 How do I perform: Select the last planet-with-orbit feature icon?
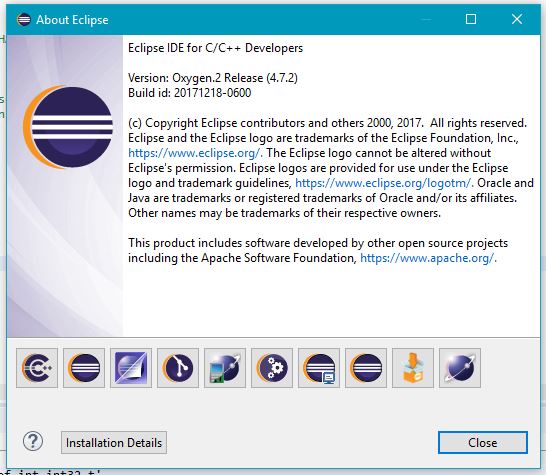coord(460,368)
